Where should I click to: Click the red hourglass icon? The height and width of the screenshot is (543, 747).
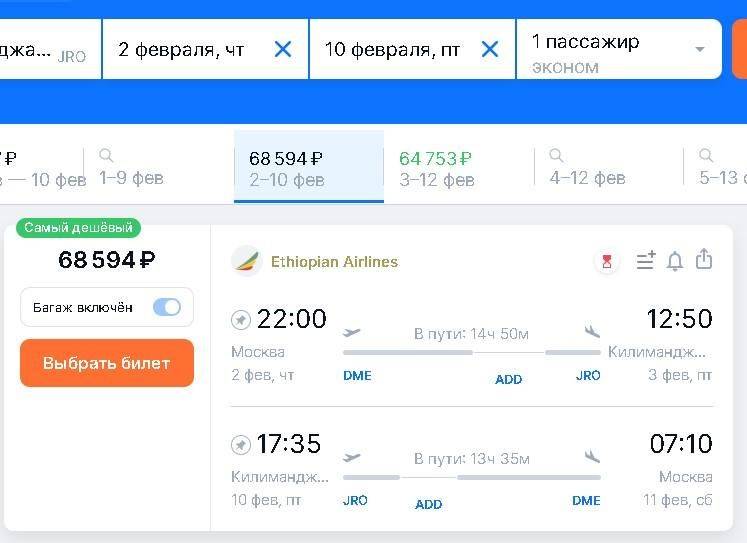point(606,262)
